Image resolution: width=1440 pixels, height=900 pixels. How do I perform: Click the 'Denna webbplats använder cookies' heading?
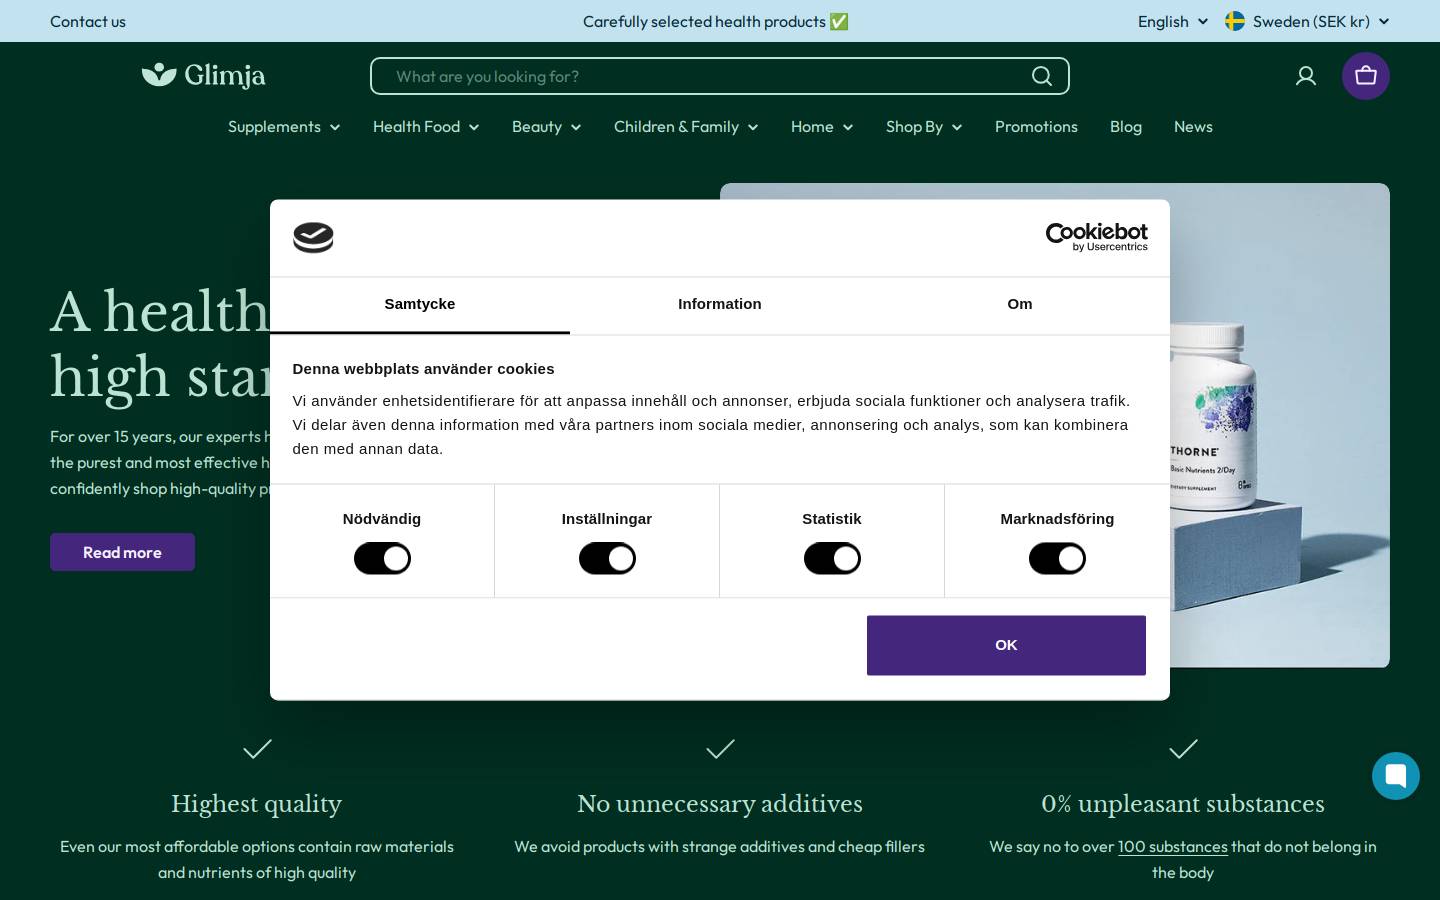tap(423, 369)
